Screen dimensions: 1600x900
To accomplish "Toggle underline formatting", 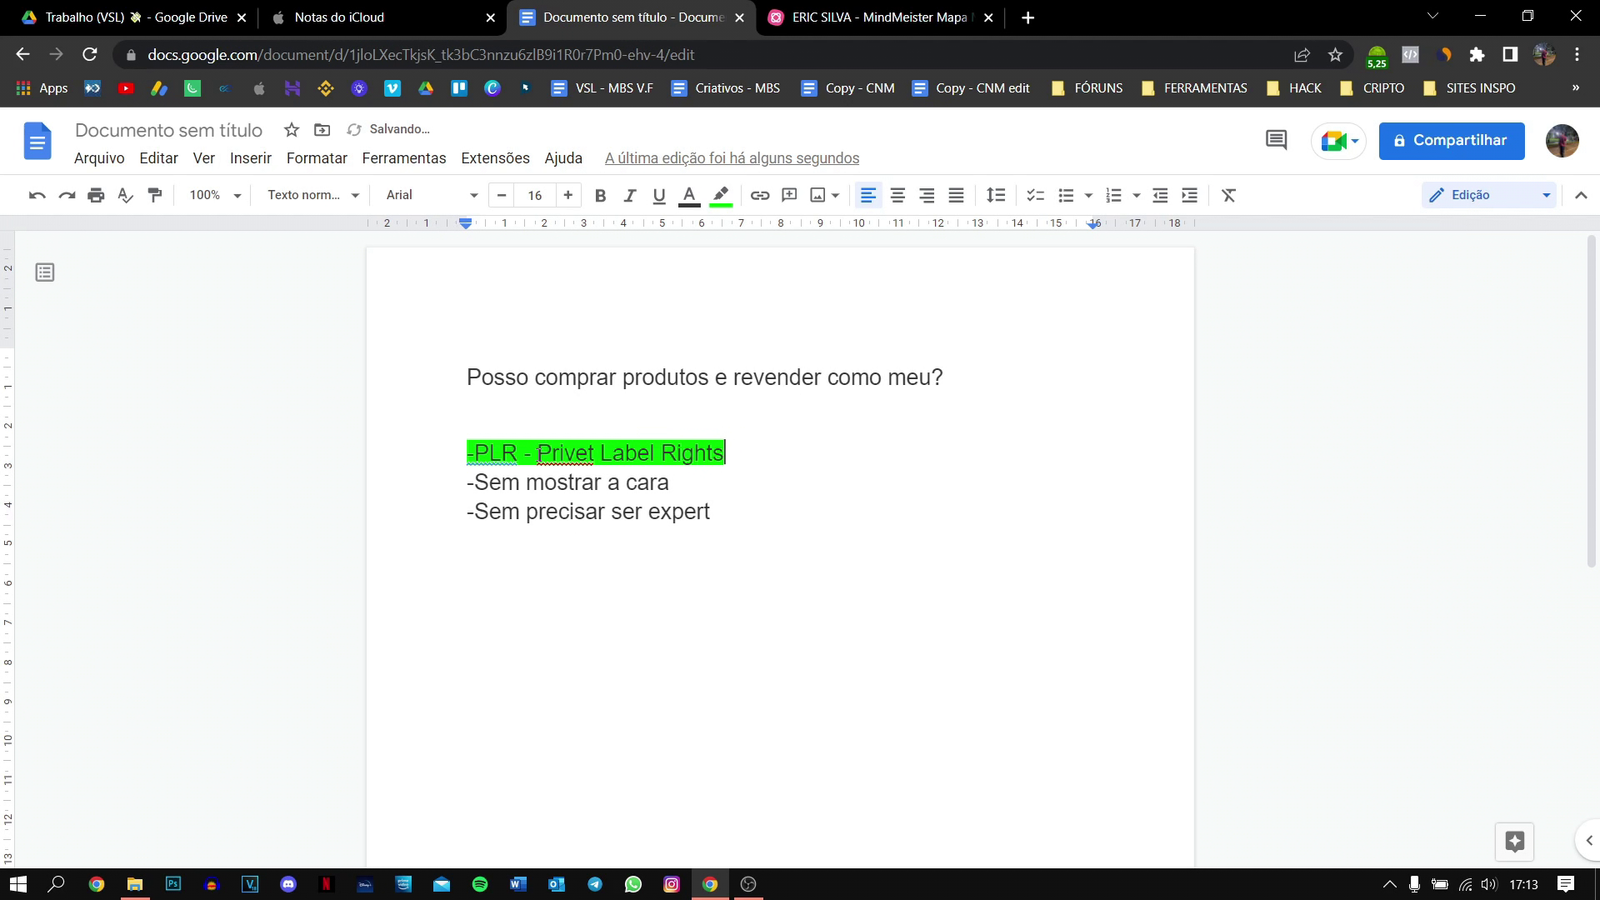I will [x=659, y=195].
